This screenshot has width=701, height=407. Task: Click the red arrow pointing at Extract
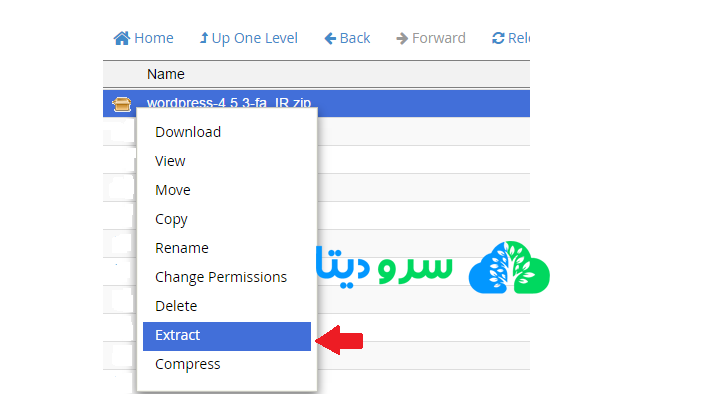coord(340,340)
